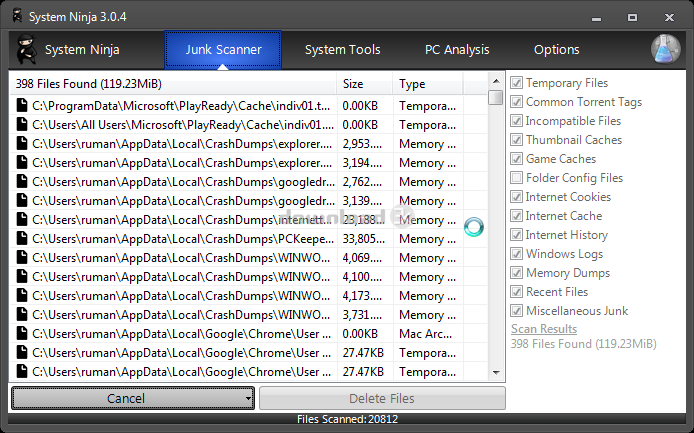The height and width of the screenshot is (433, 694).
Task: Click file icon of WINWO dump sized 4,069
Action: pos(22,258)
